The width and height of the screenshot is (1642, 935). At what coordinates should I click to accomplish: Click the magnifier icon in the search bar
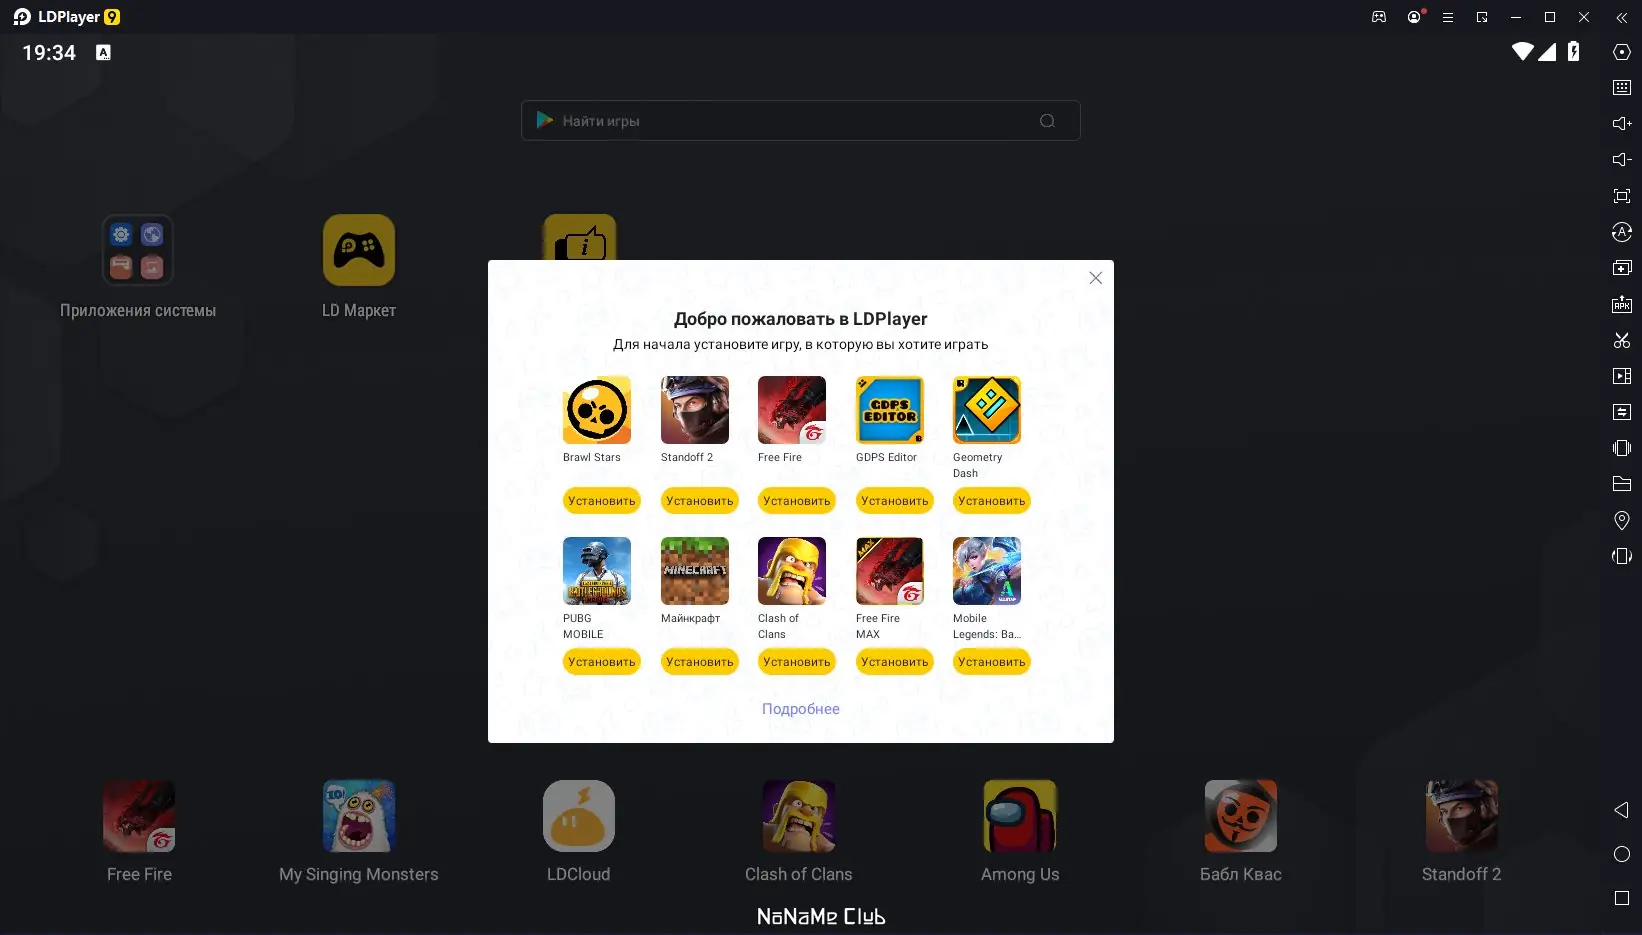[1047, 121]
